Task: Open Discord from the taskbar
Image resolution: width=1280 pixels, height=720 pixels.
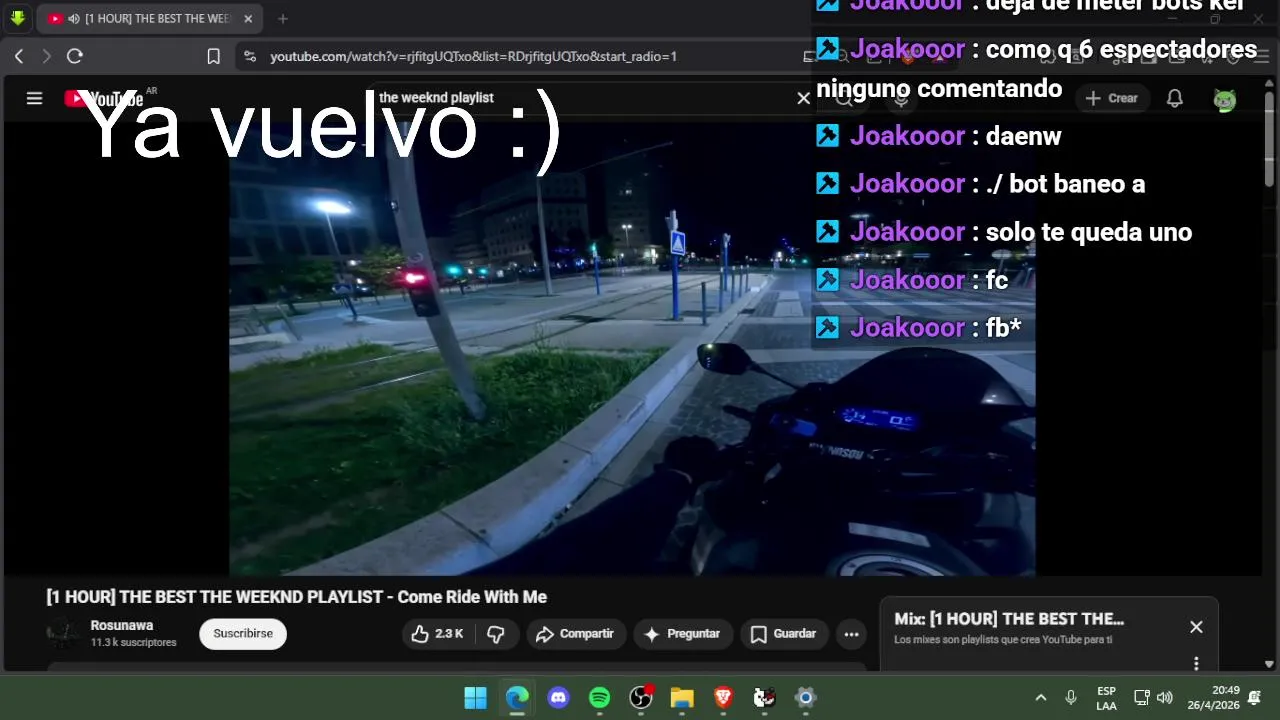Action: (x=558, y=697)
